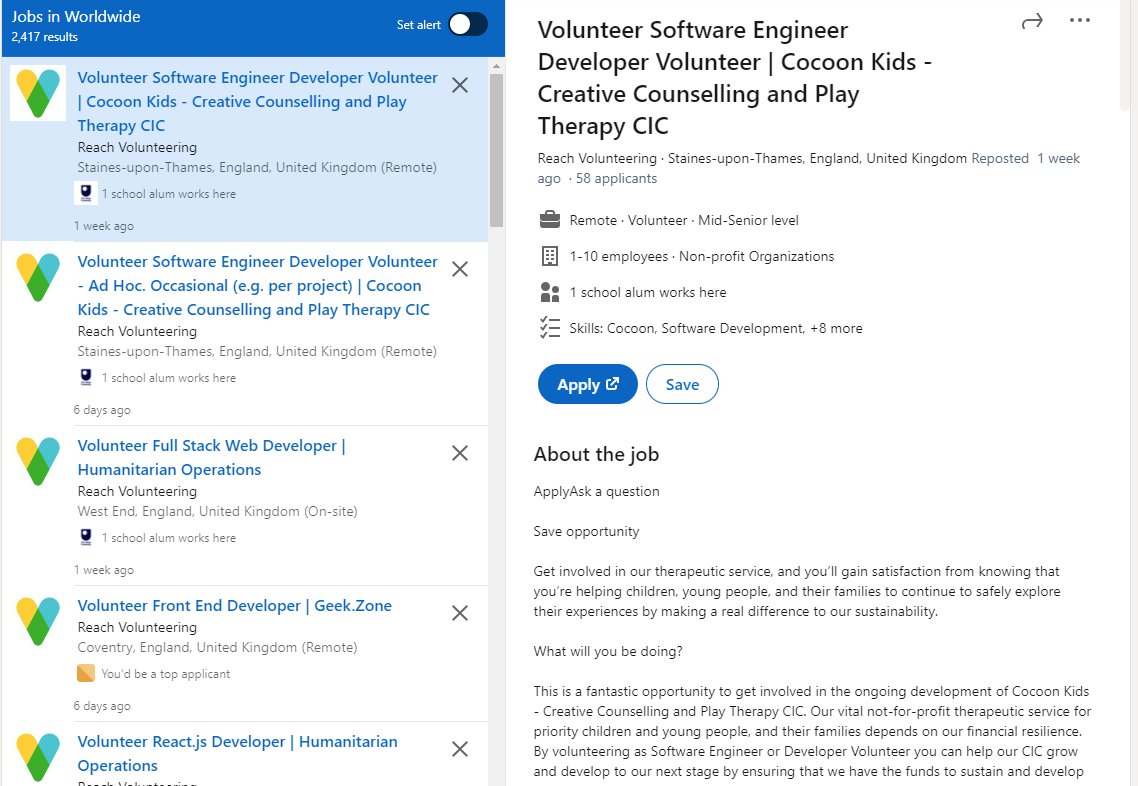Click 'Remote · Volunteer · Mid-Senior level' text
Image resolution: width=1138 pixels, height=786 pixels.
(684, 221)
